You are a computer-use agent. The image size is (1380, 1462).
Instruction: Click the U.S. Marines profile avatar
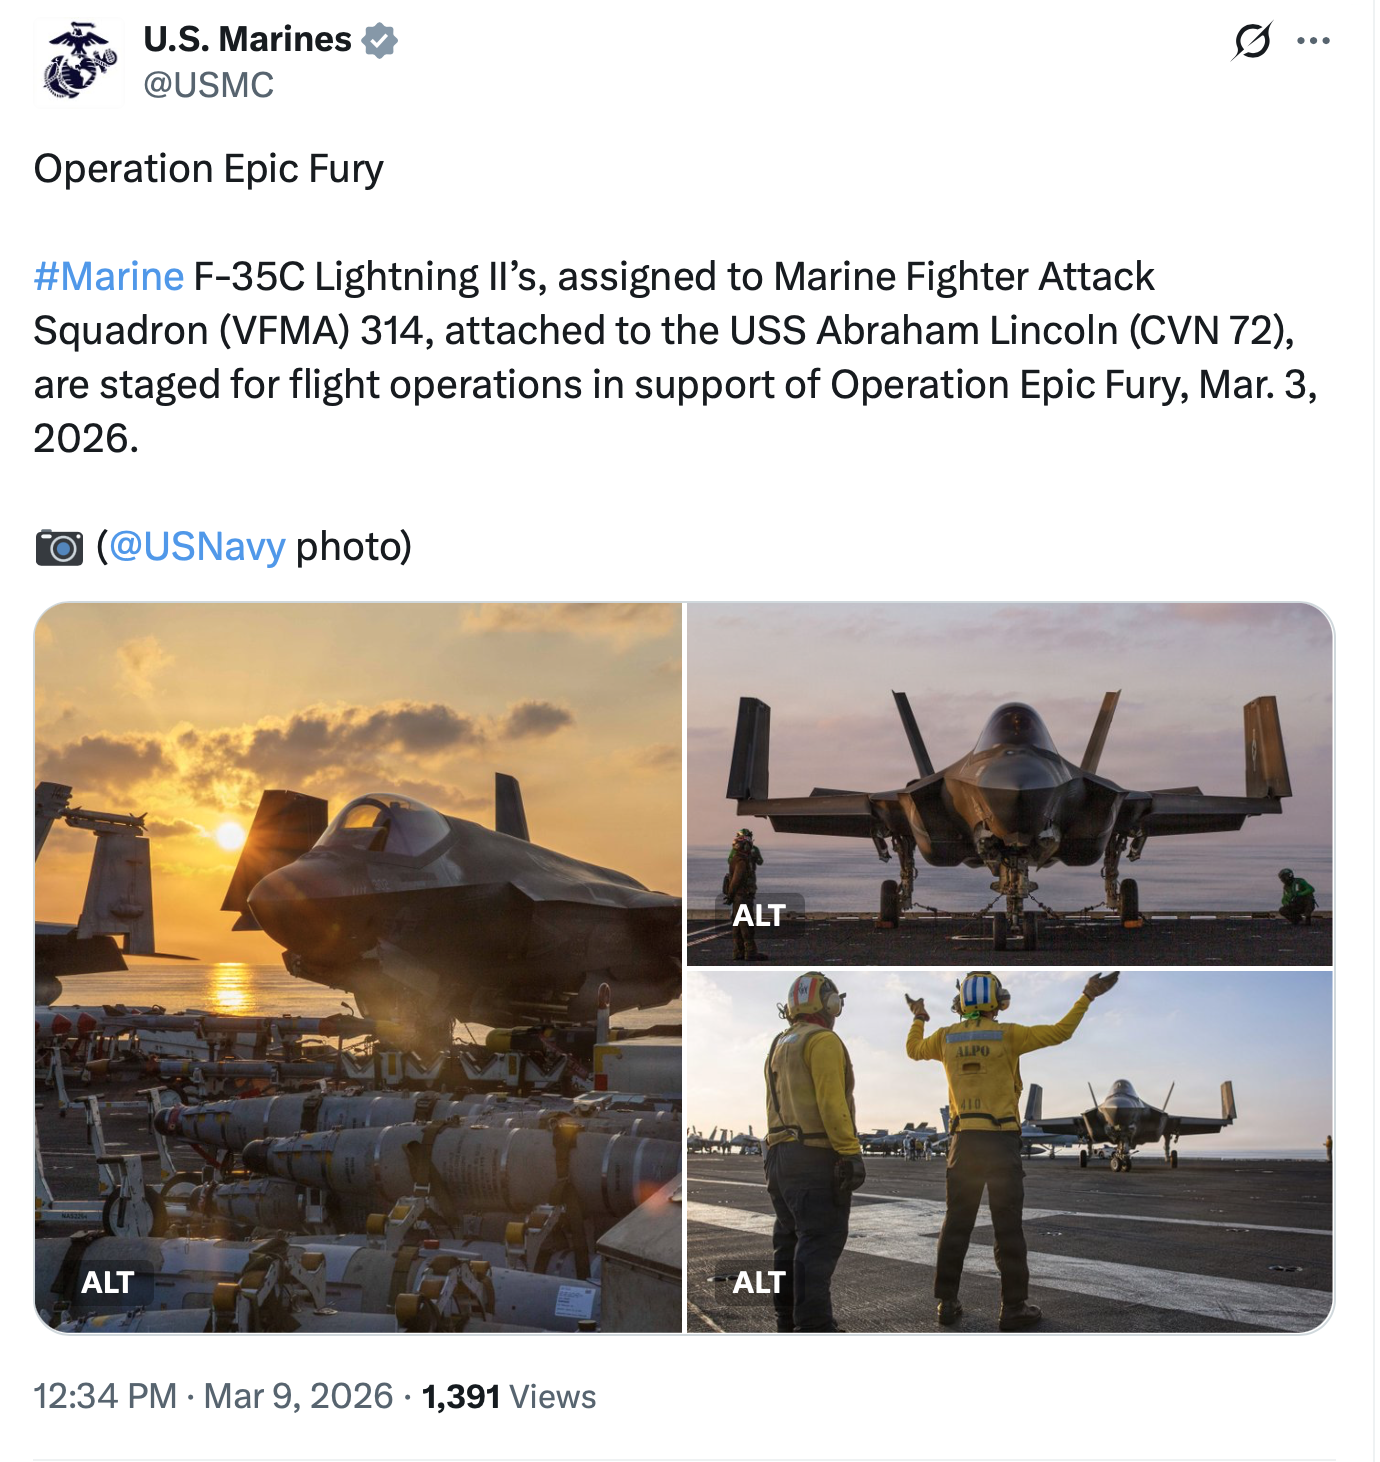(x=79, y=62)
